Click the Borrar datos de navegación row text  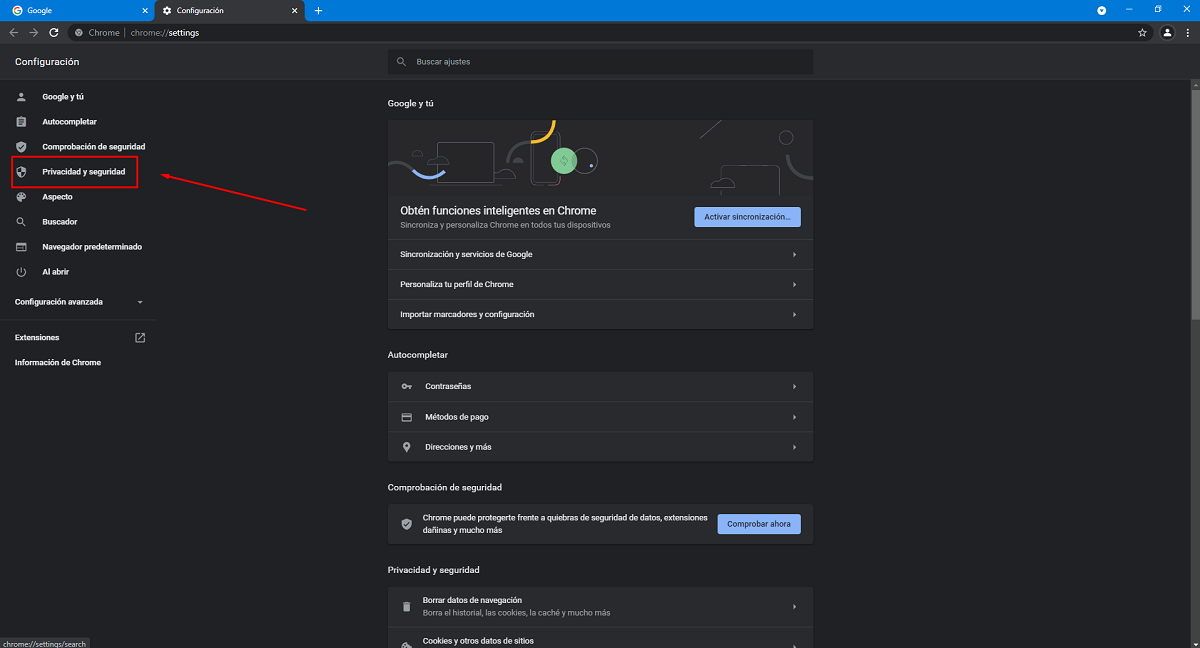click(472, 600)
